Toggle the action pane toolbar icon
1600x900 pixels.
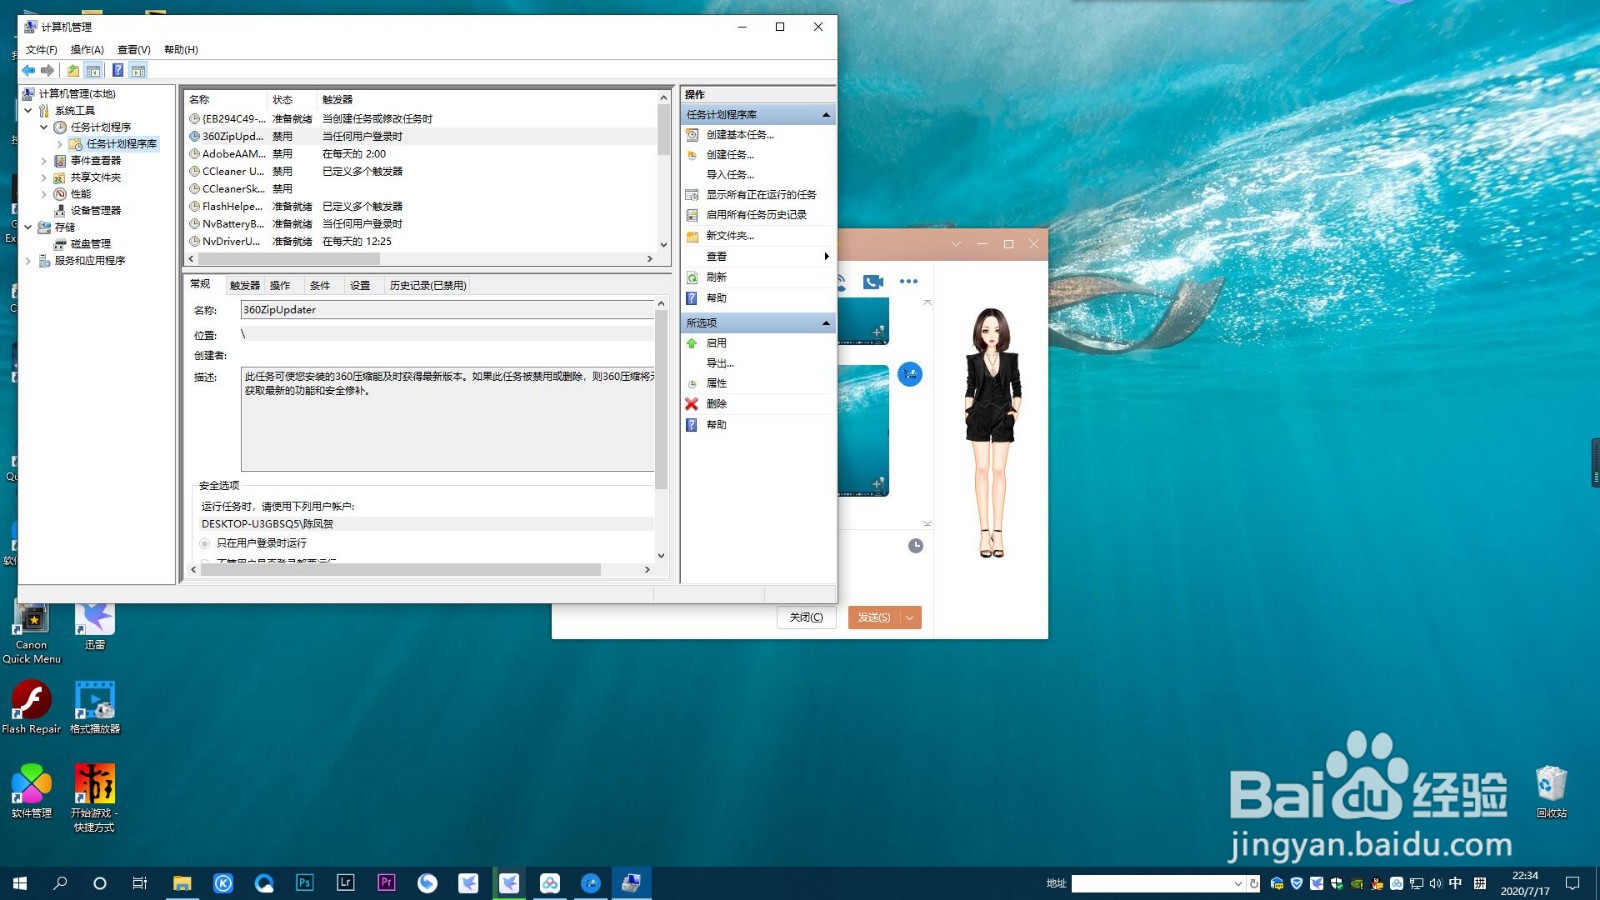coord(138,70)
